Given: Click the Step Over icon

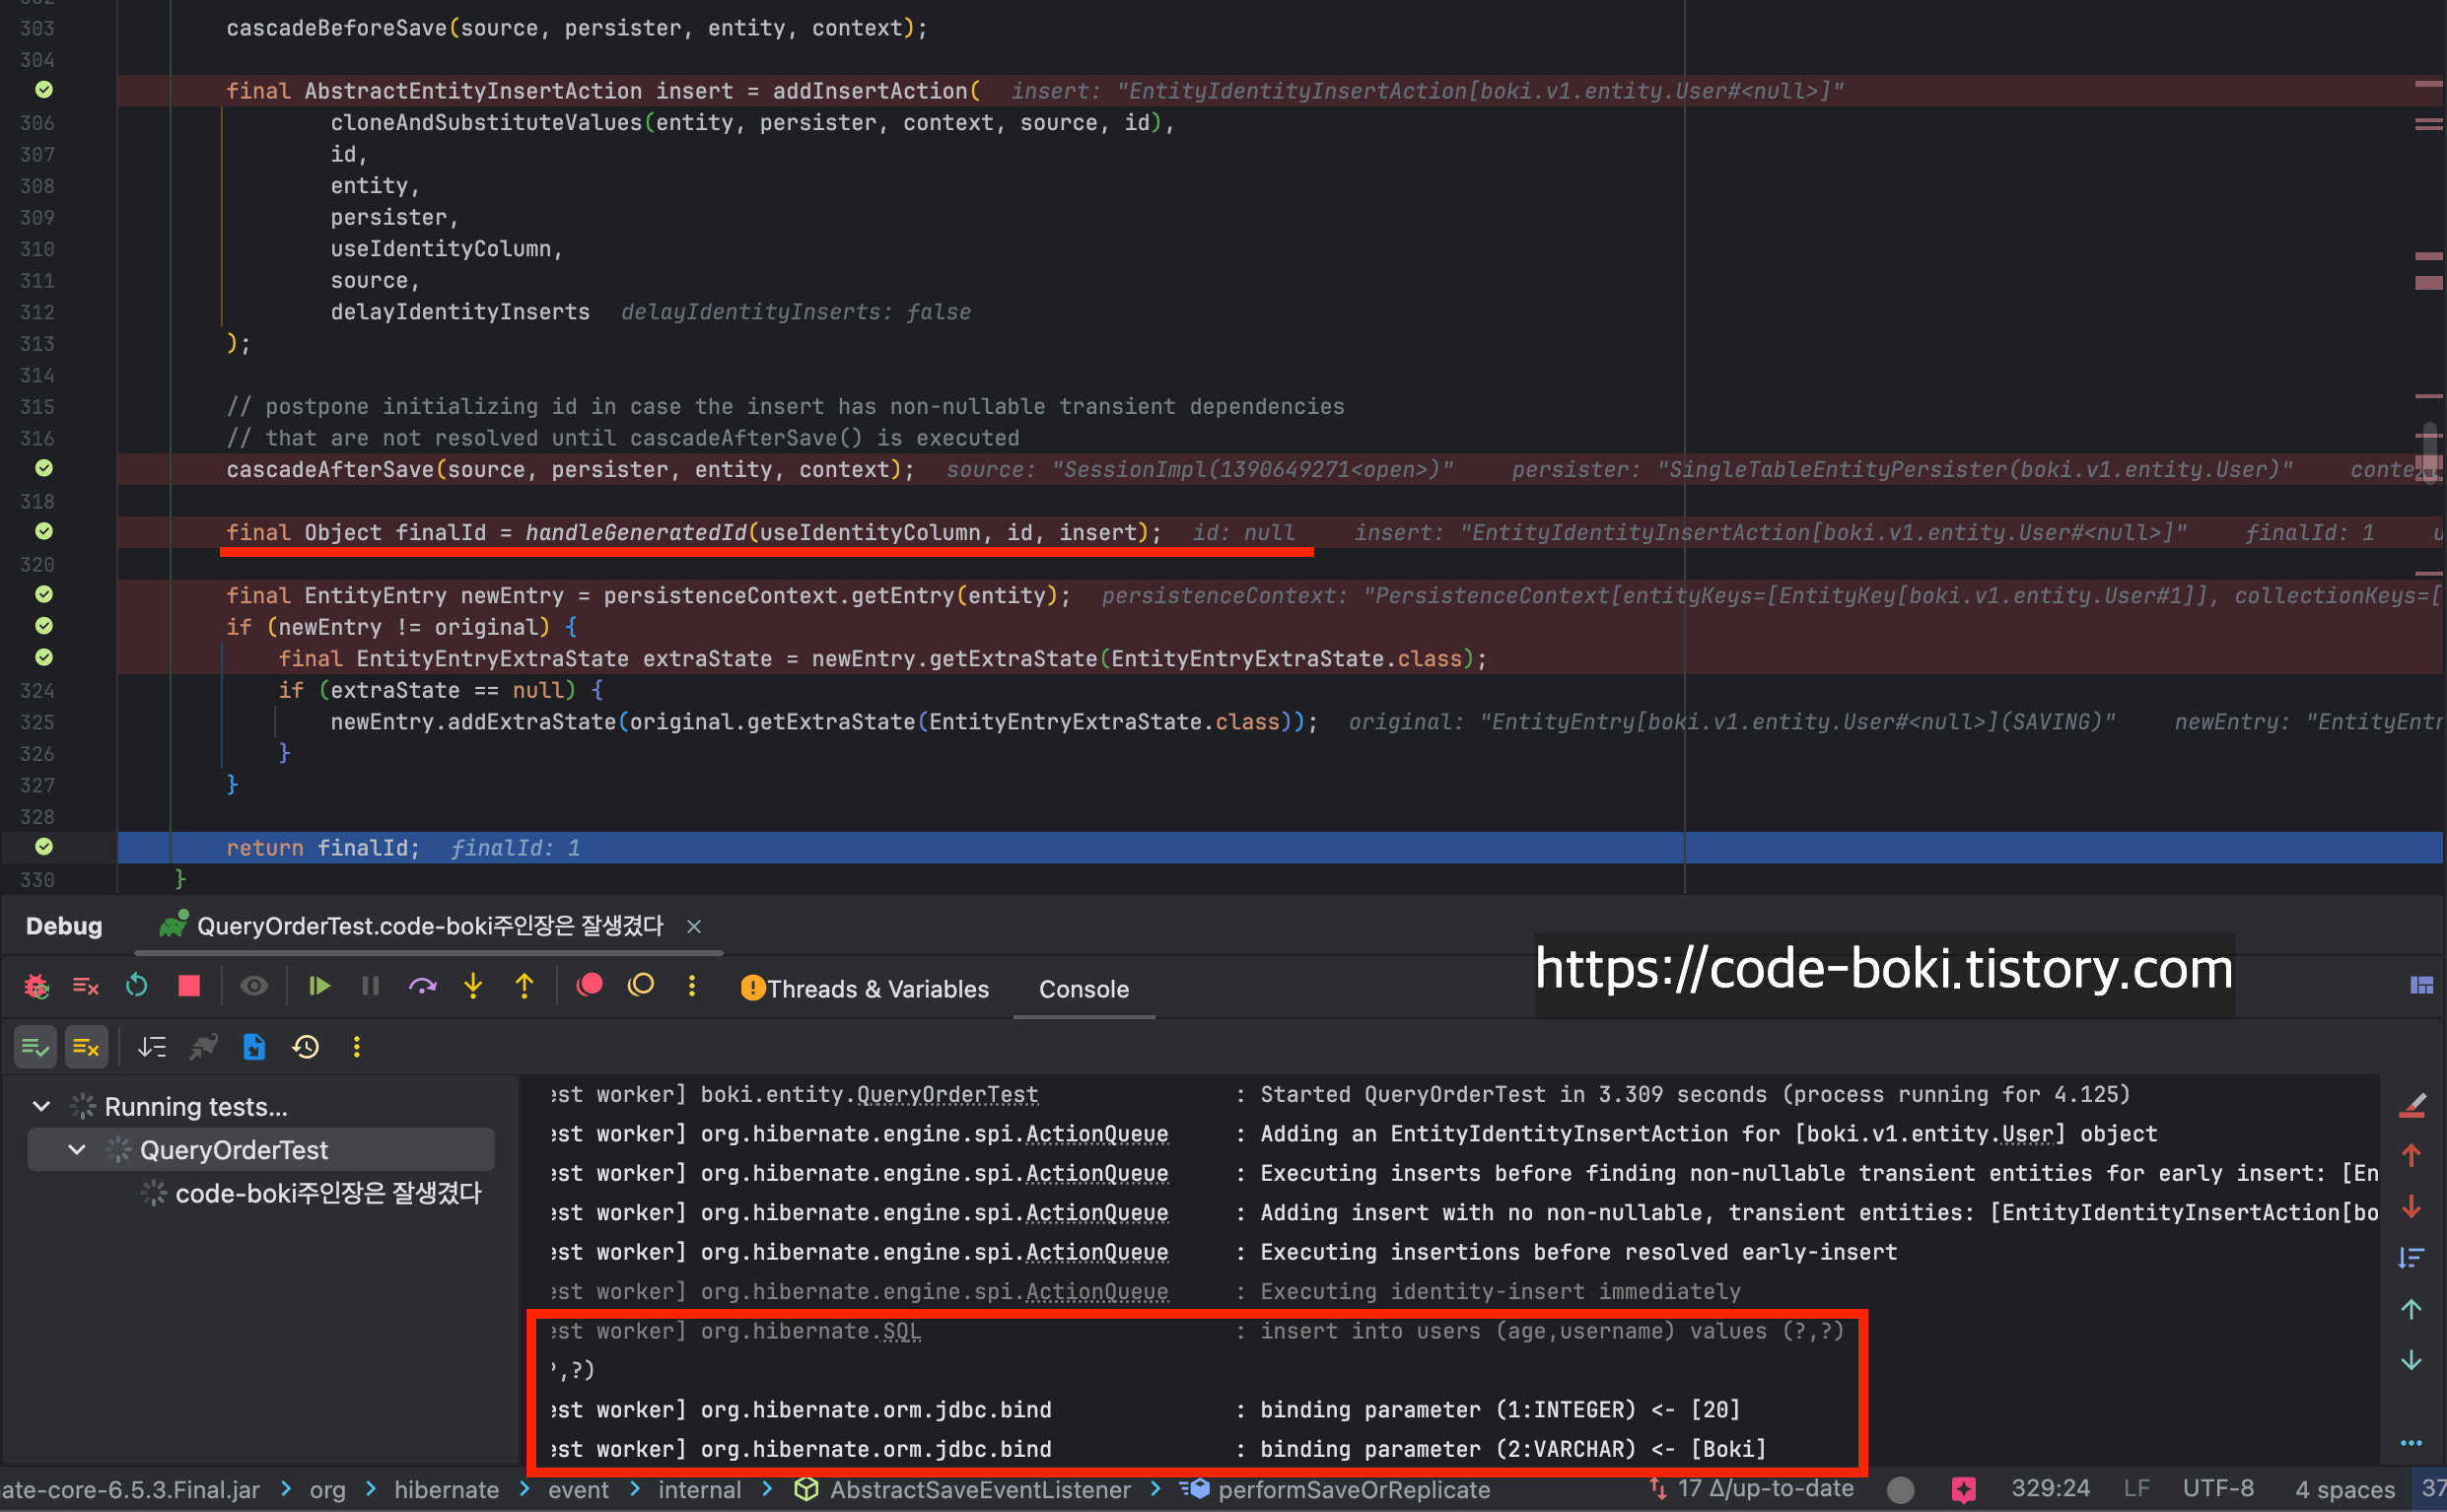Looking at the screenshot, I should pos(422,987).
